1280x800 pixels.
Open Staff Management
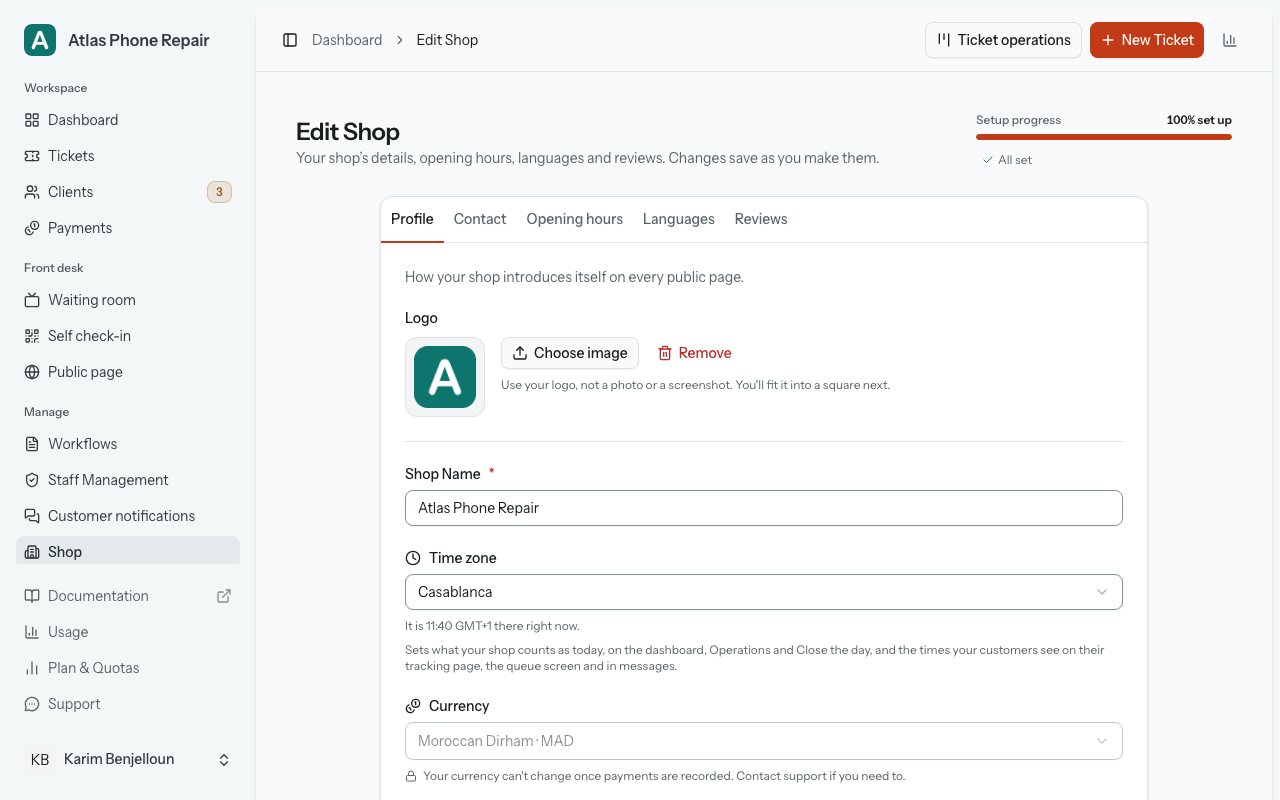click(128, 480)
